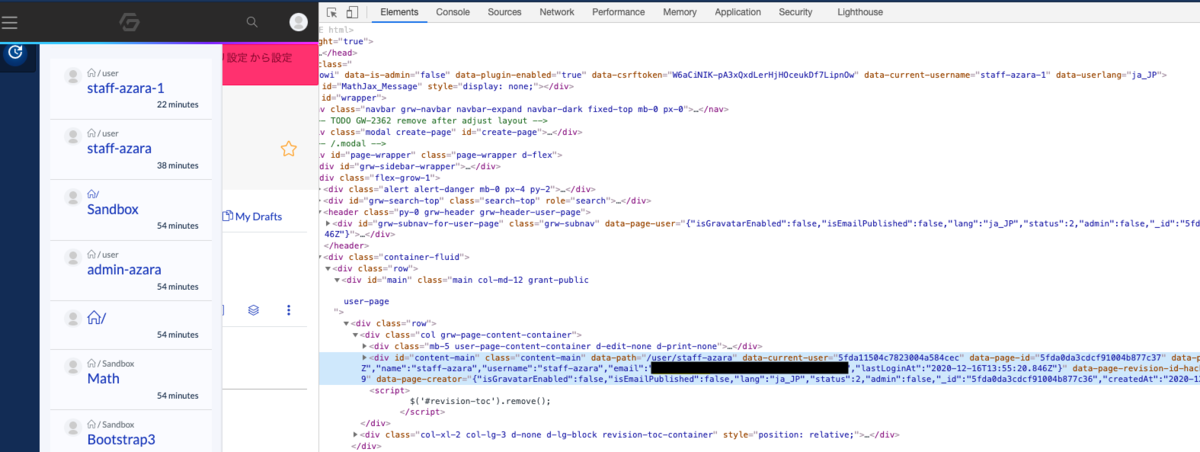
Task: Open the staff-azara-1 recent page
Action: [126, 88]
